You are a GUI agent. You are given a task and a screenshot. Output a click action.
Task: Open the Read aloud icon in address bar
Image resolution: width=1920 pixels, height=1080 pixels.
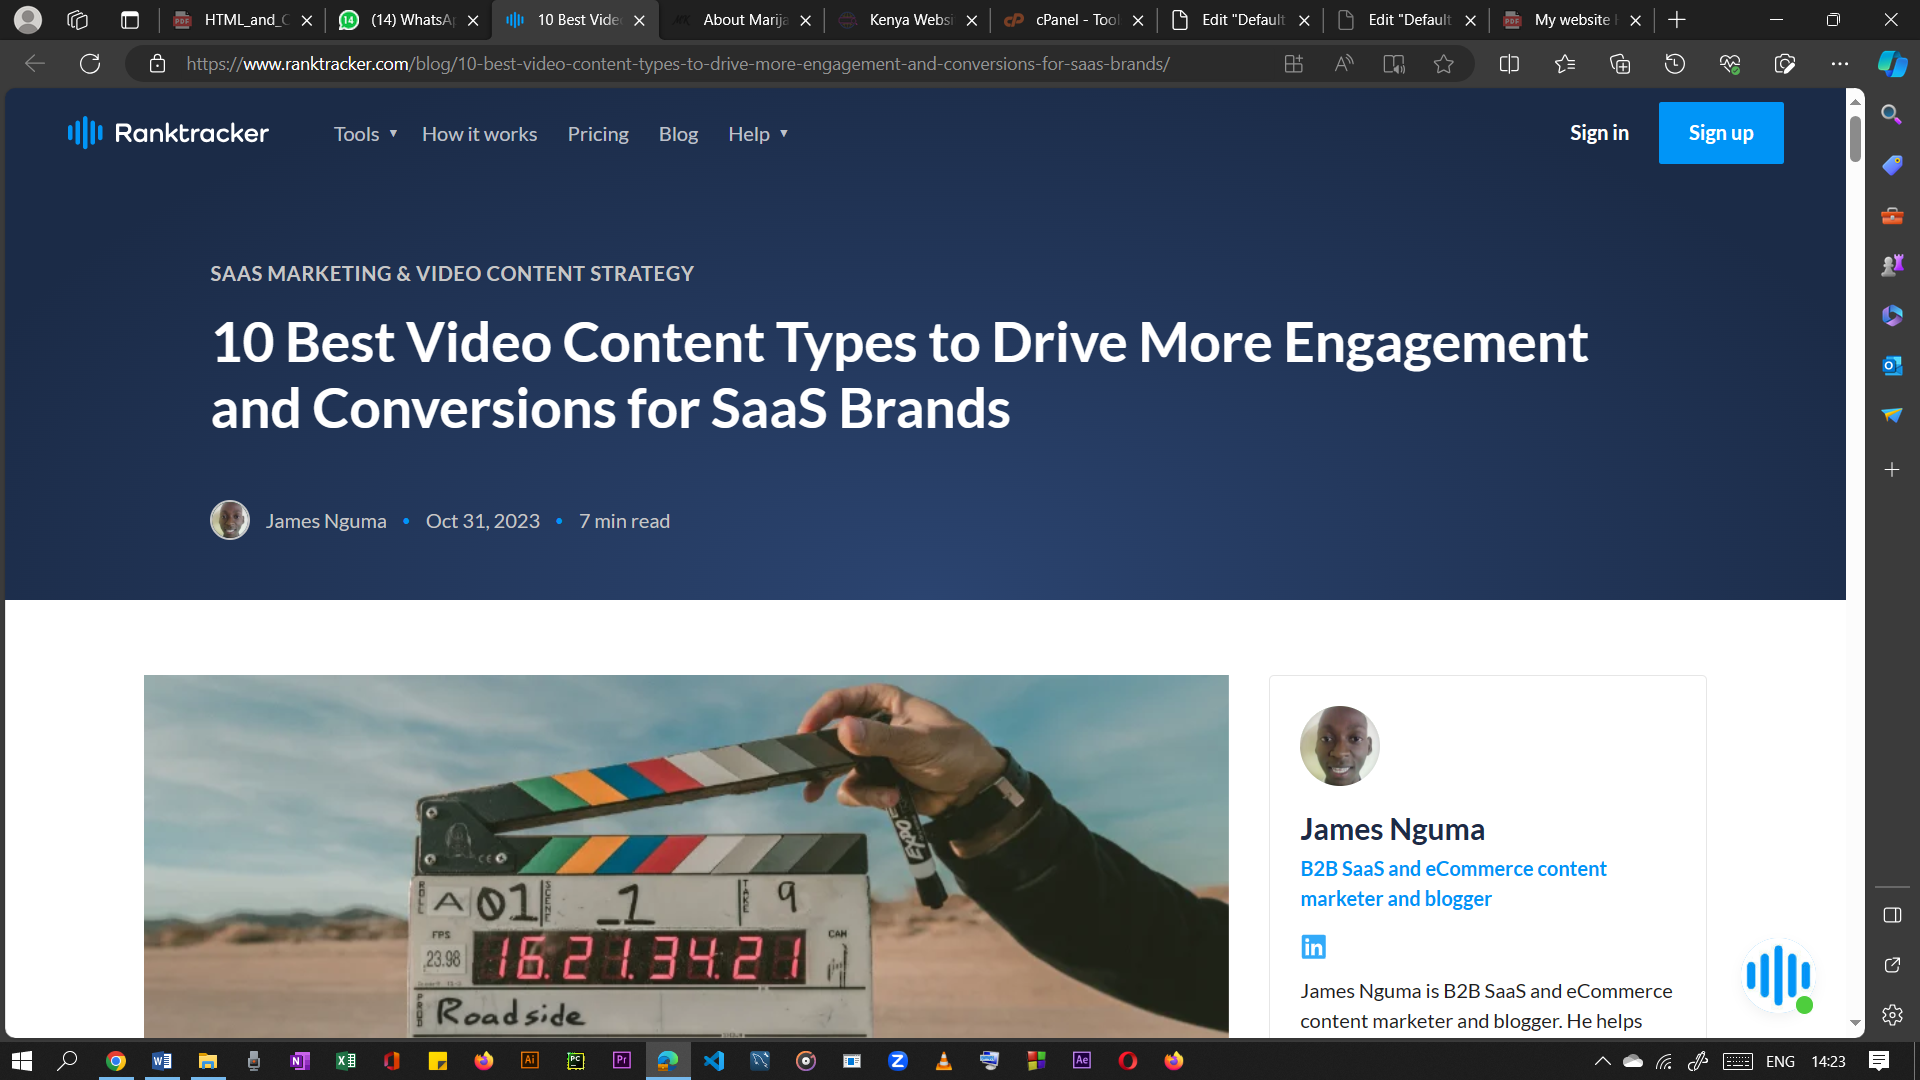pos(1343,64)
